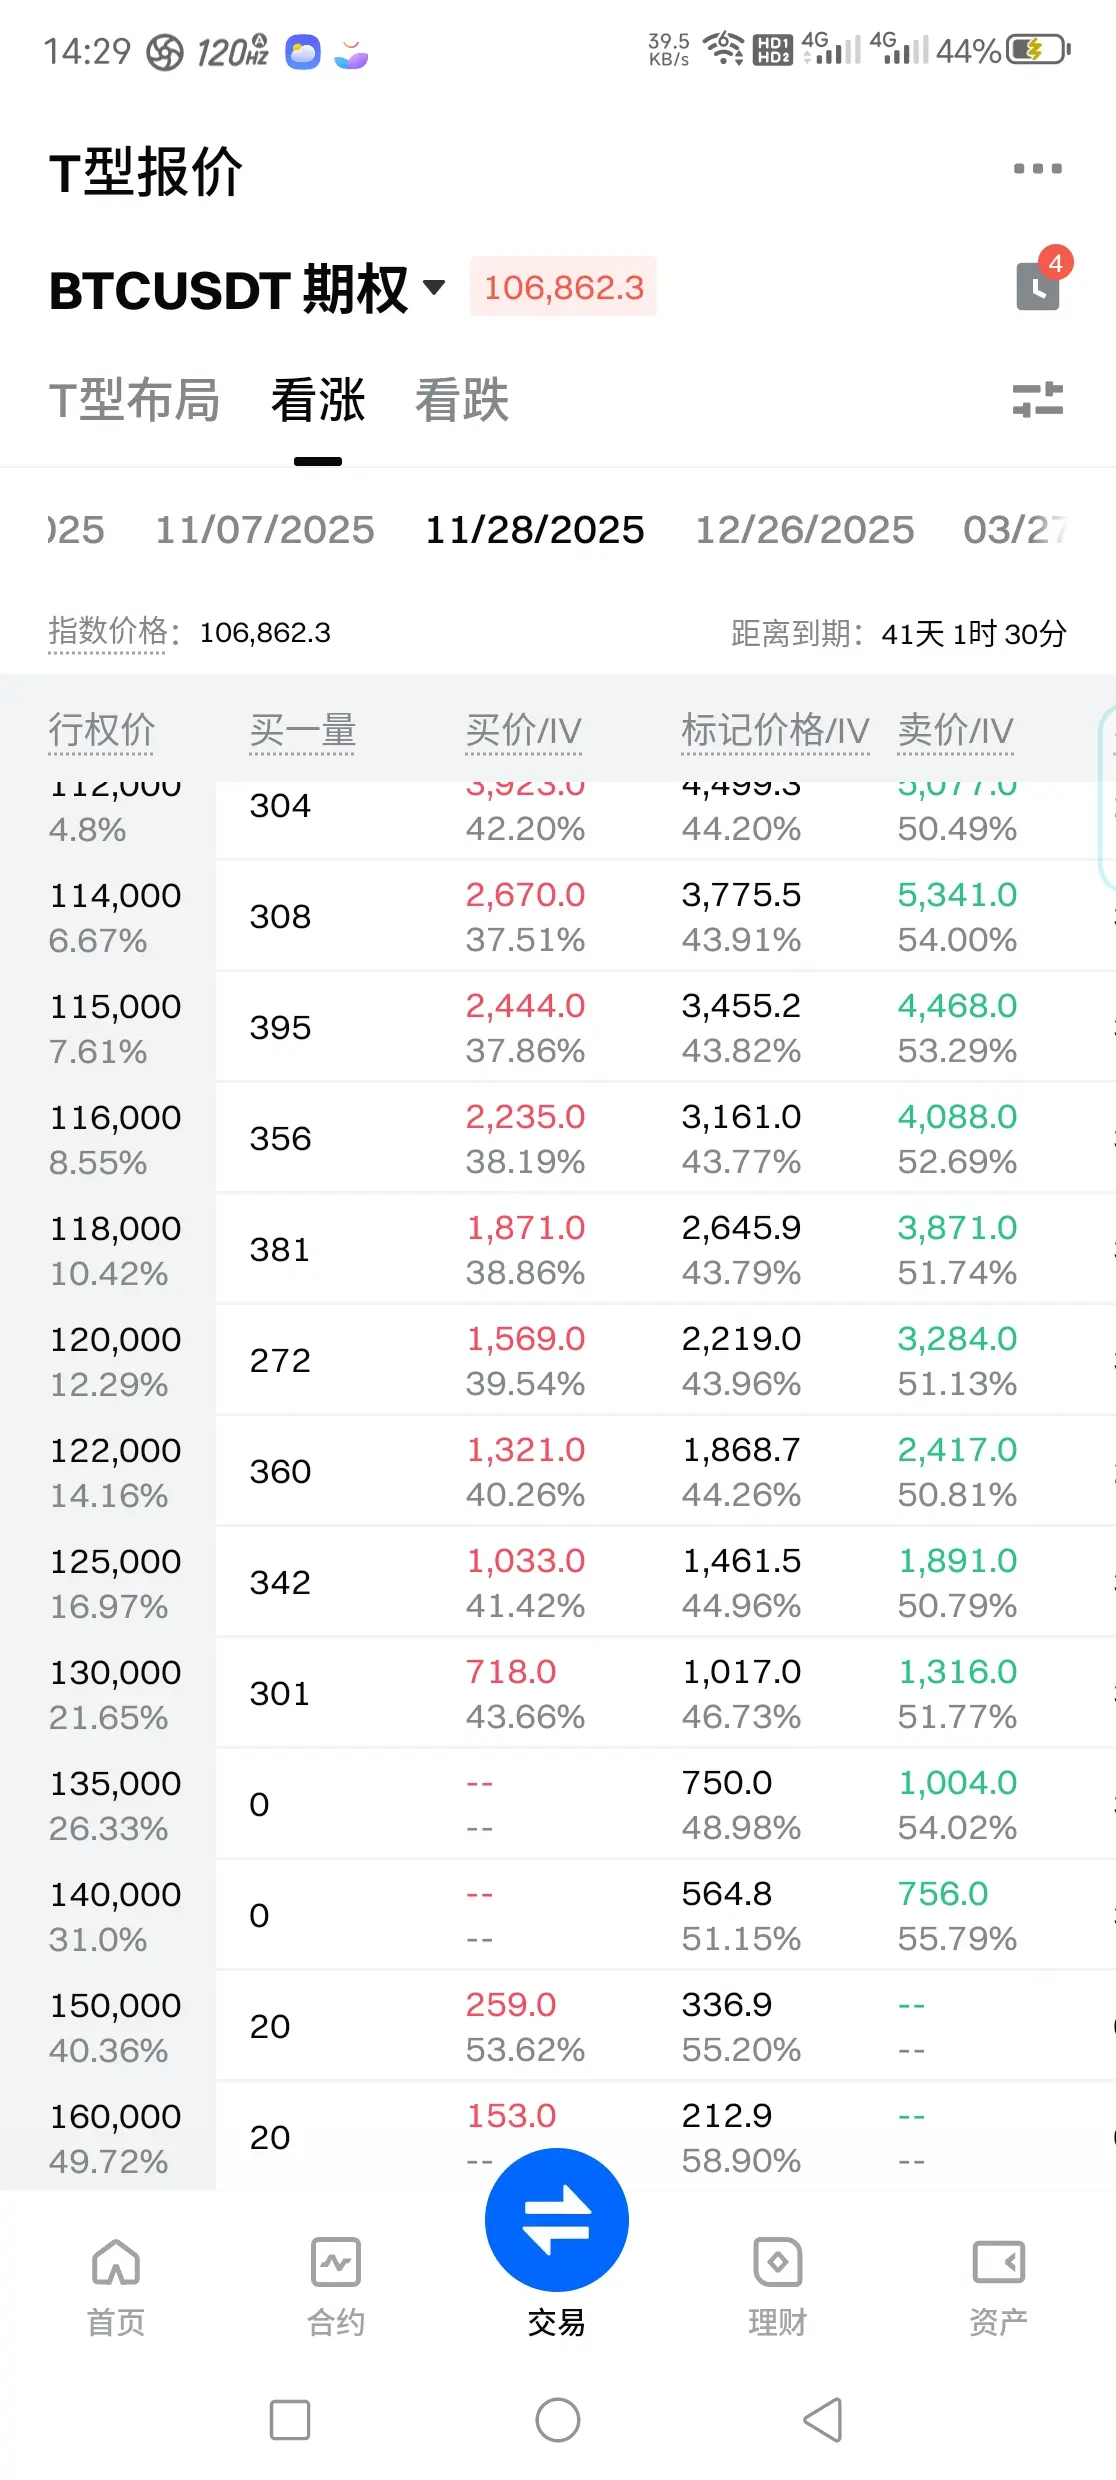Tap ask price 756.0
1116x2480 pixels.
943,1893
